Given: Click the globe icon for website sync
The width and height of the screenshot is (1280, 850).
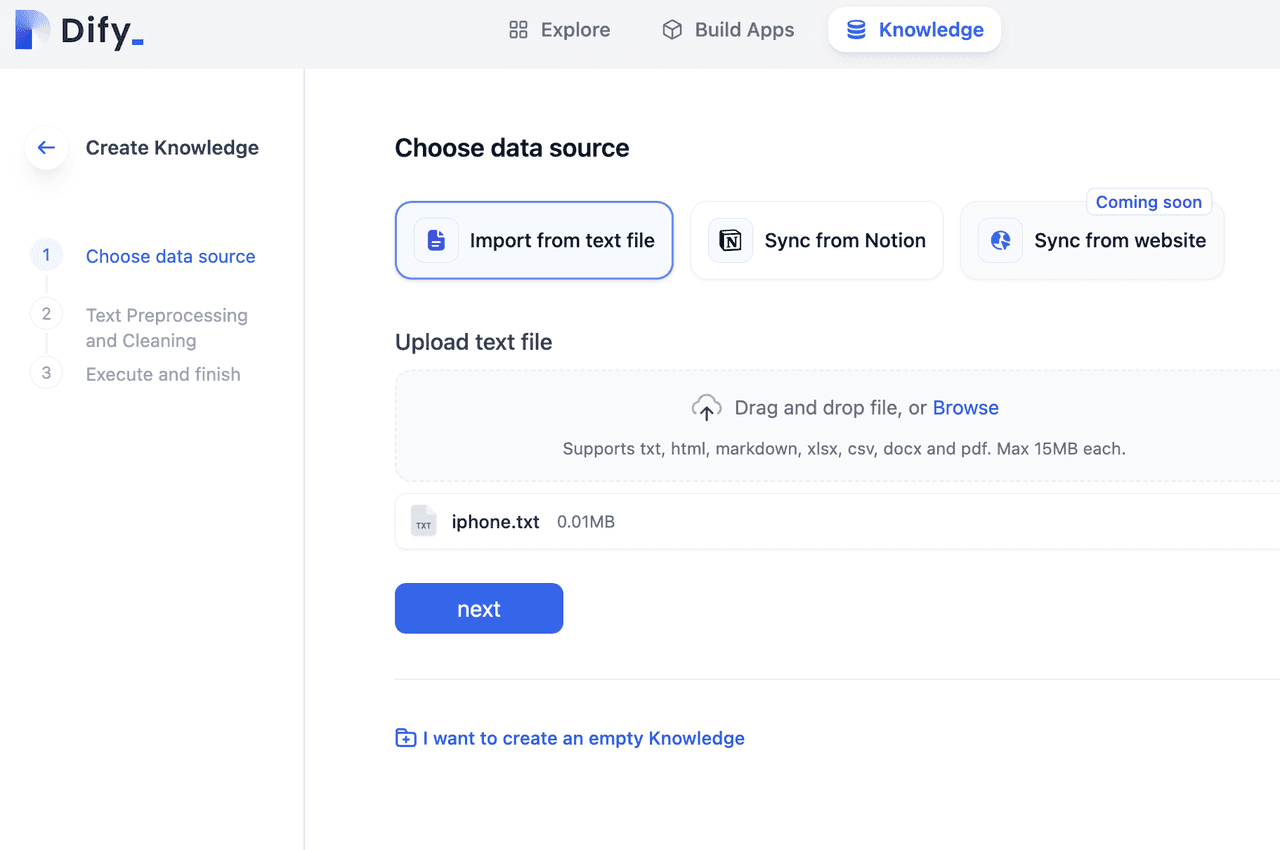Looking at the screenshot, I should pos(1000,241).
